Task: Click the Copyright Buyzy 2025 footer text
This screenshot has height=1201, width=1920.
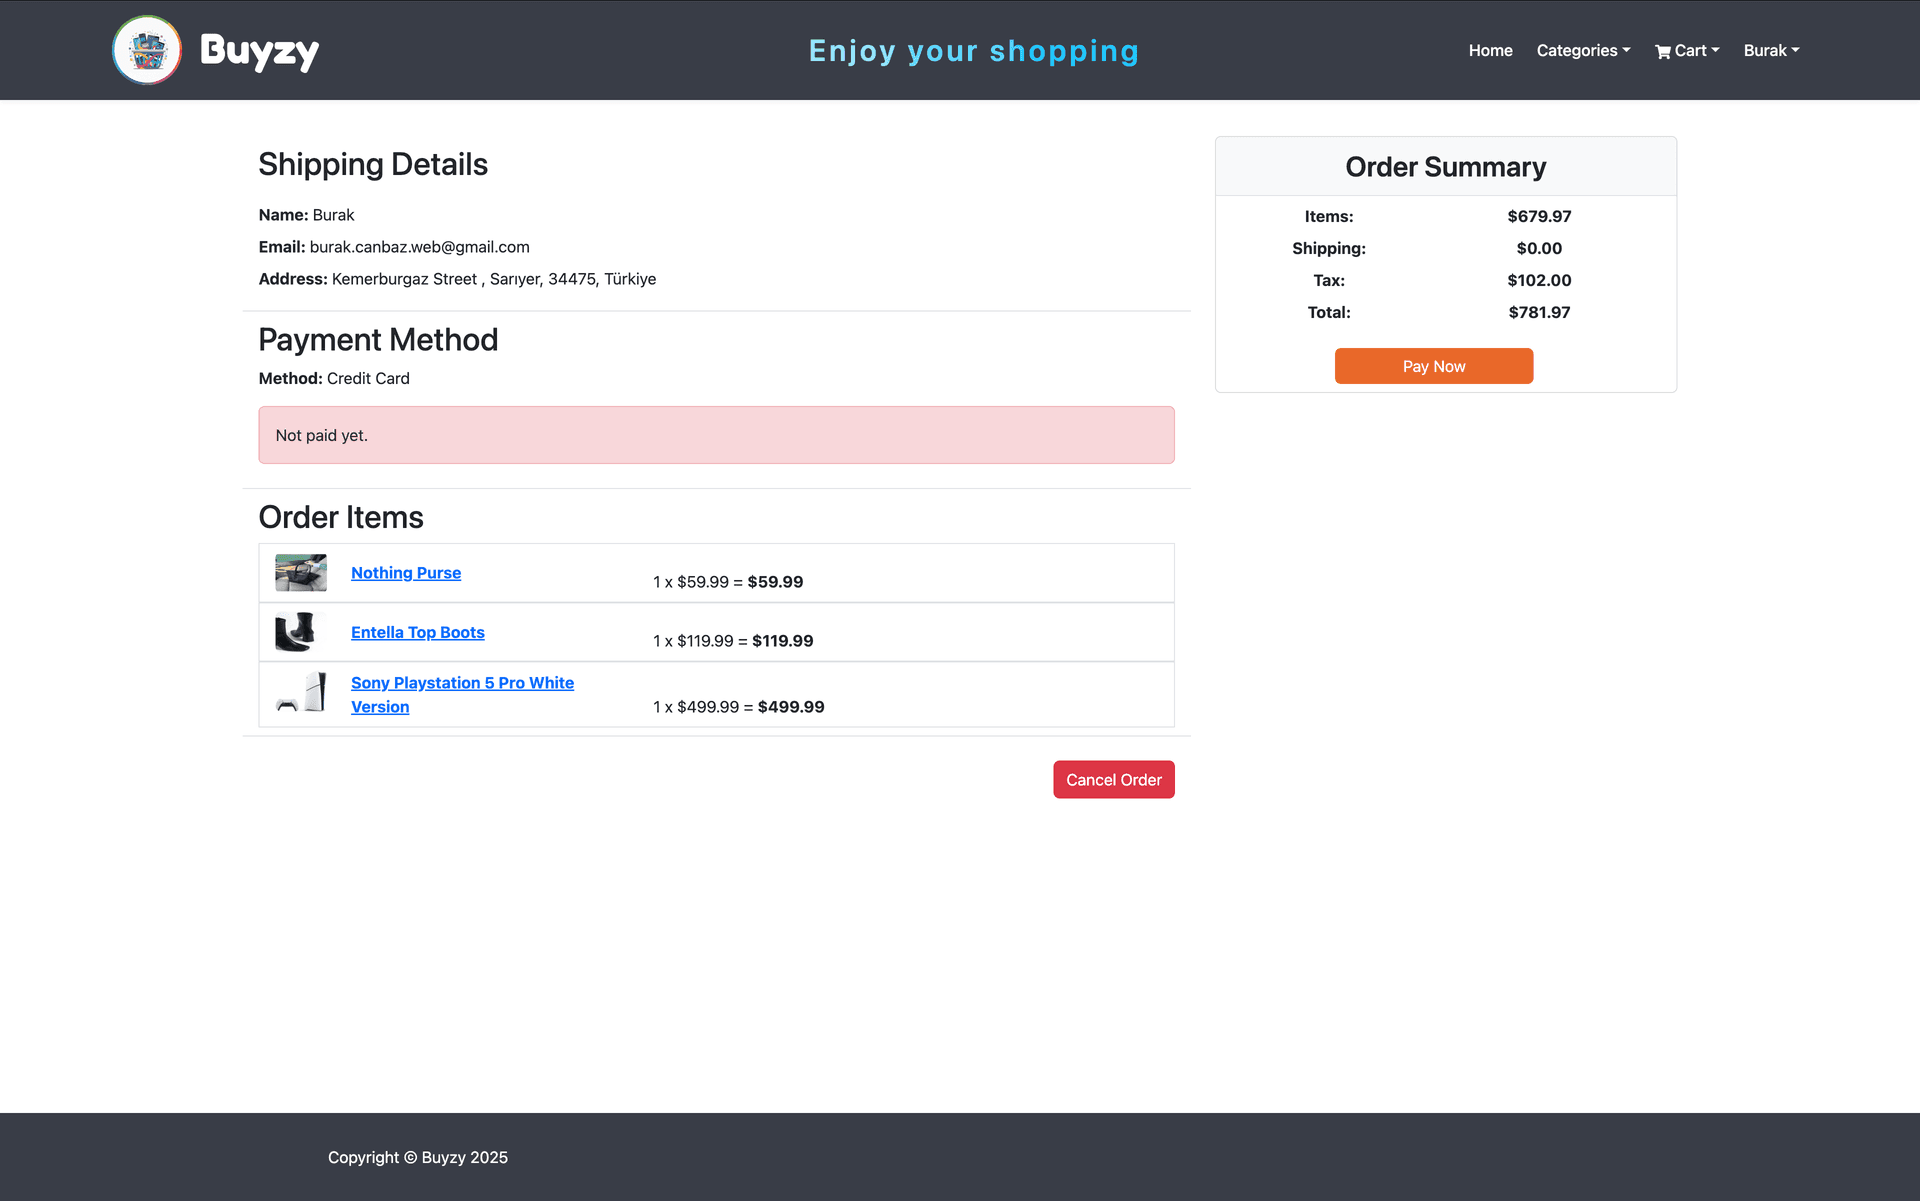Action: [417, 1157]
